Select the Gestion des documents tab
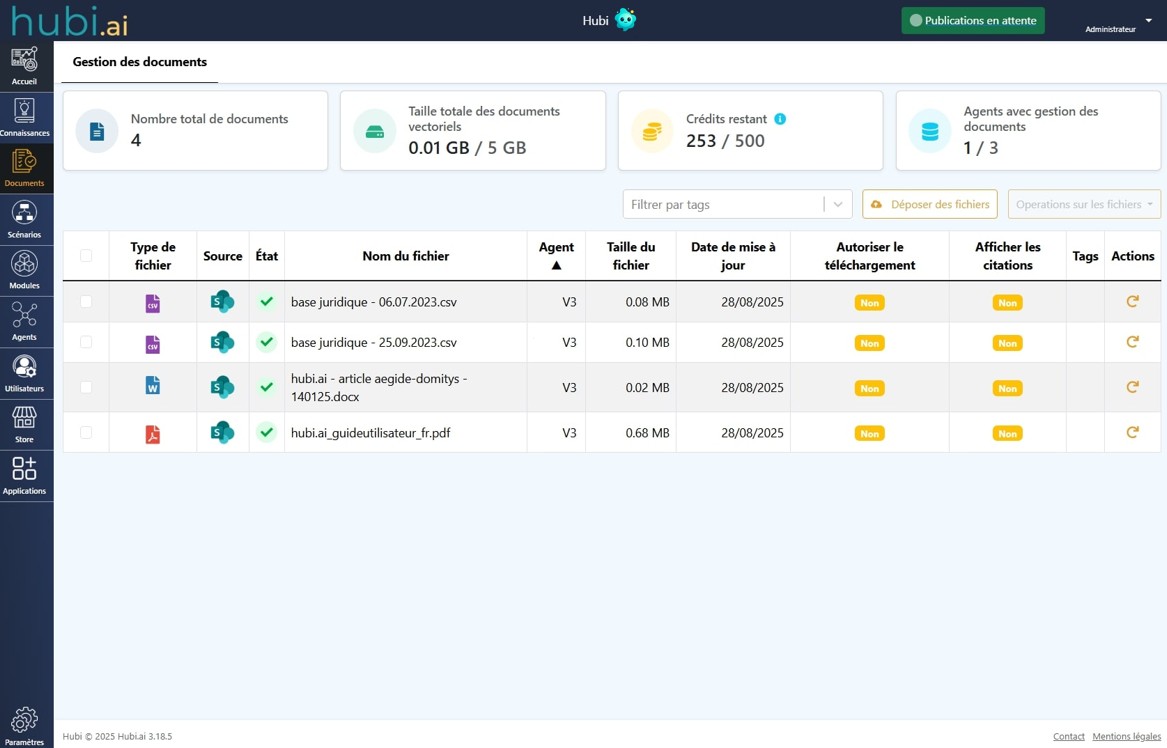1167x748 pixels. pyautogui.click(x=140, y=62)
